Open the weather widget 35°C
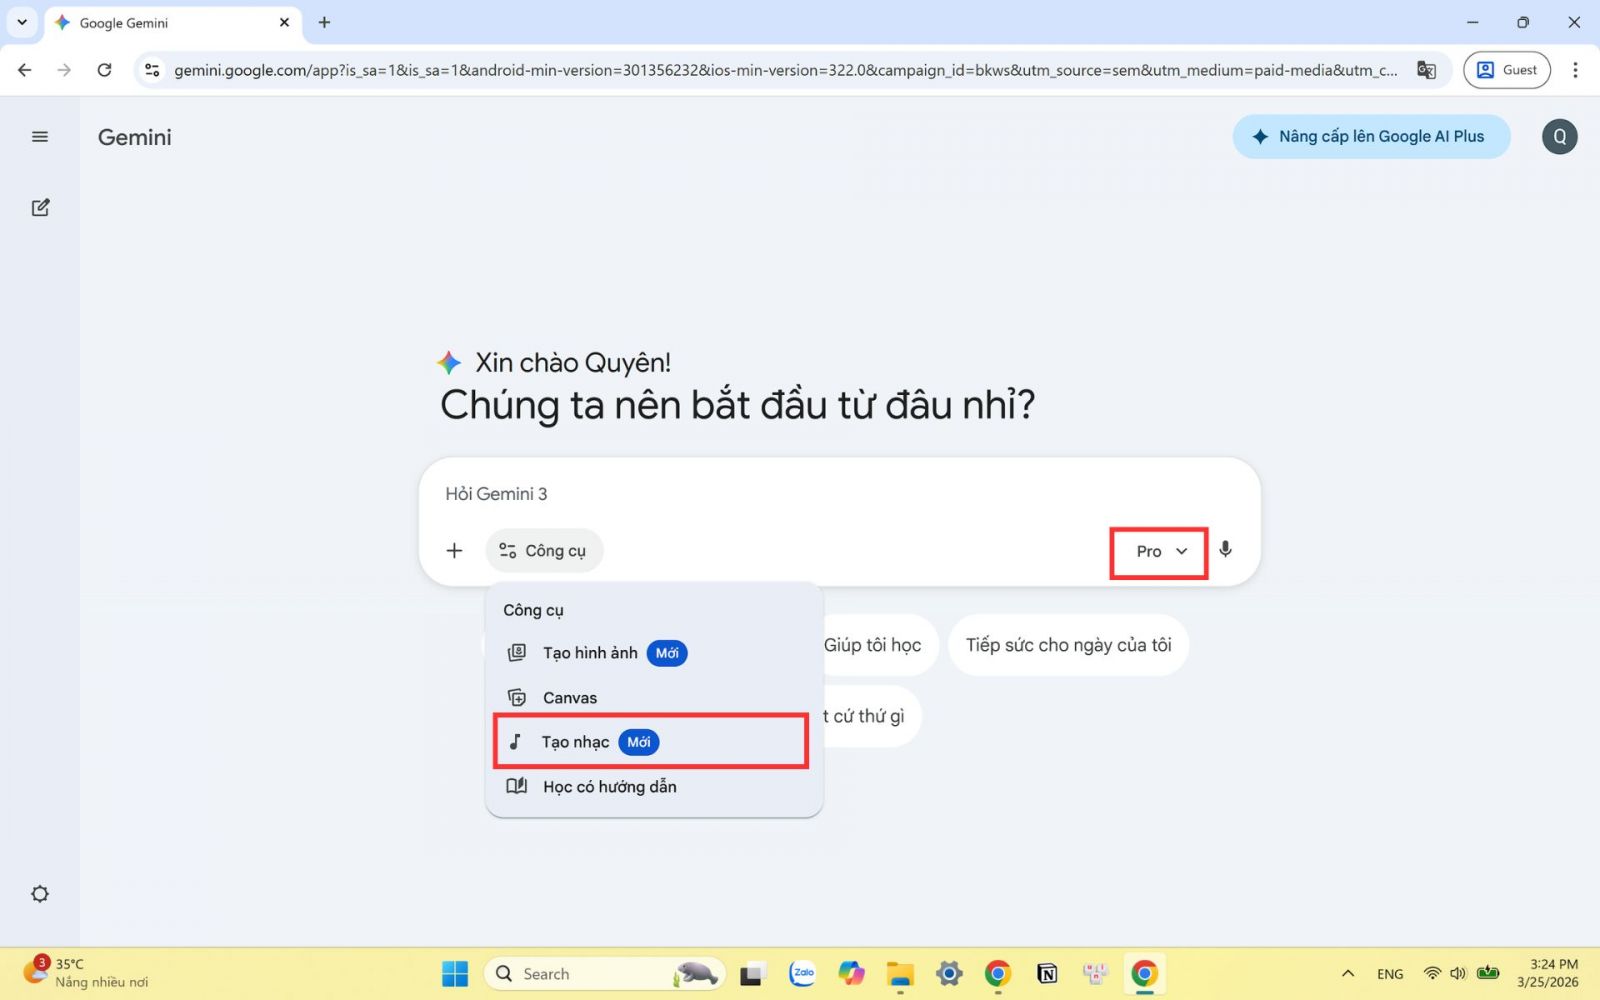The width and height of the screenshot is (1600, 1000). tap(88, 972)
